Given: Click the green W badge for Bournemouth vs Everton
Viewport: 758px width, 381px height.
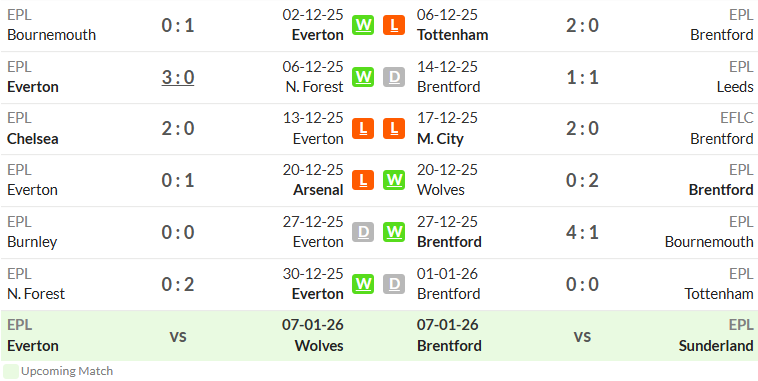Looking at the screenshot, I should click(x=363, y=25).
